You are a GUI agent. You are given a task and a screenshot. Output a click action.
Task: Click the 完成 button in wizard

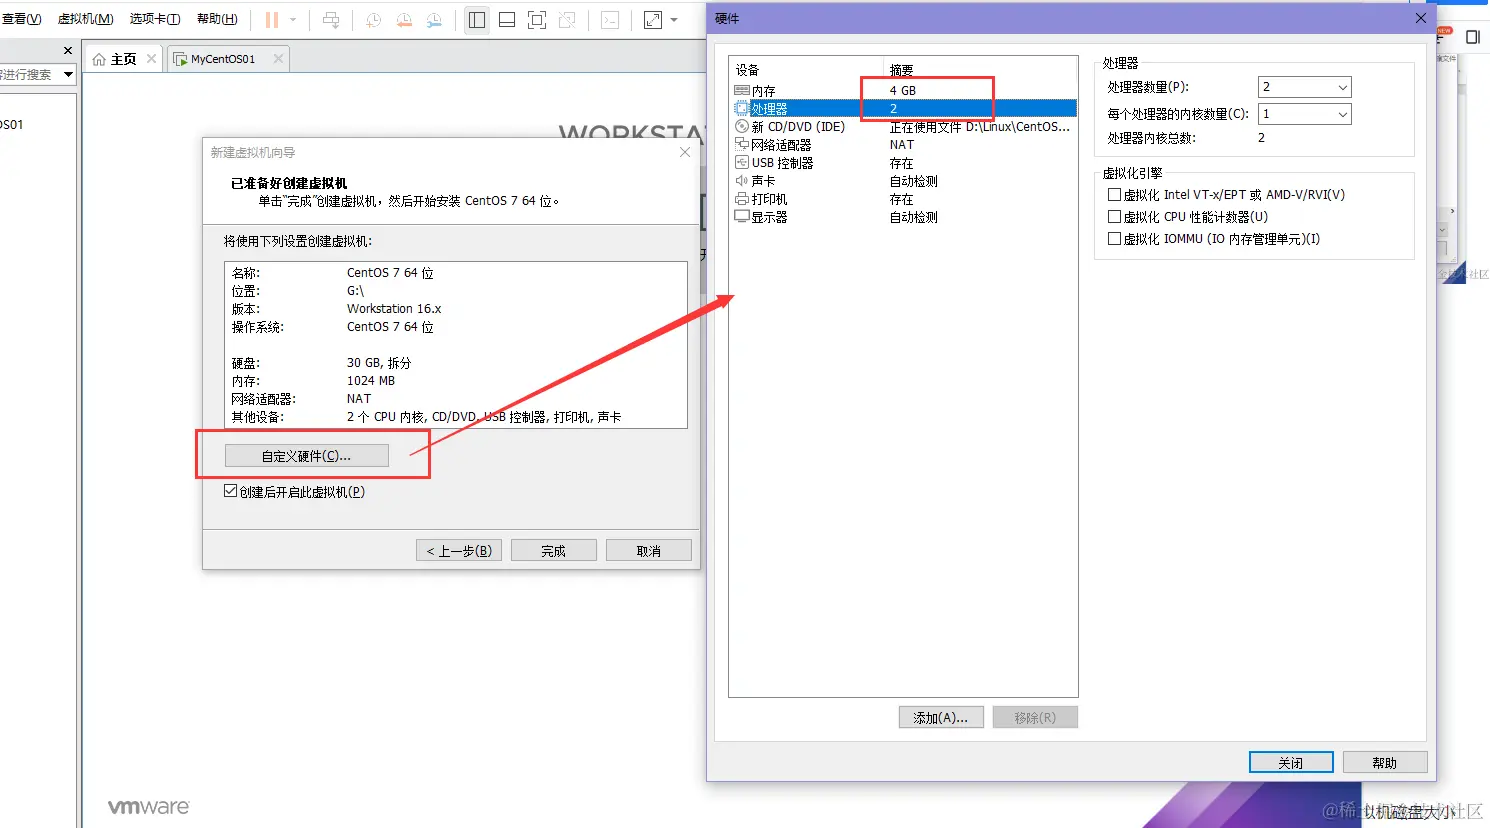tap(553, 551)
